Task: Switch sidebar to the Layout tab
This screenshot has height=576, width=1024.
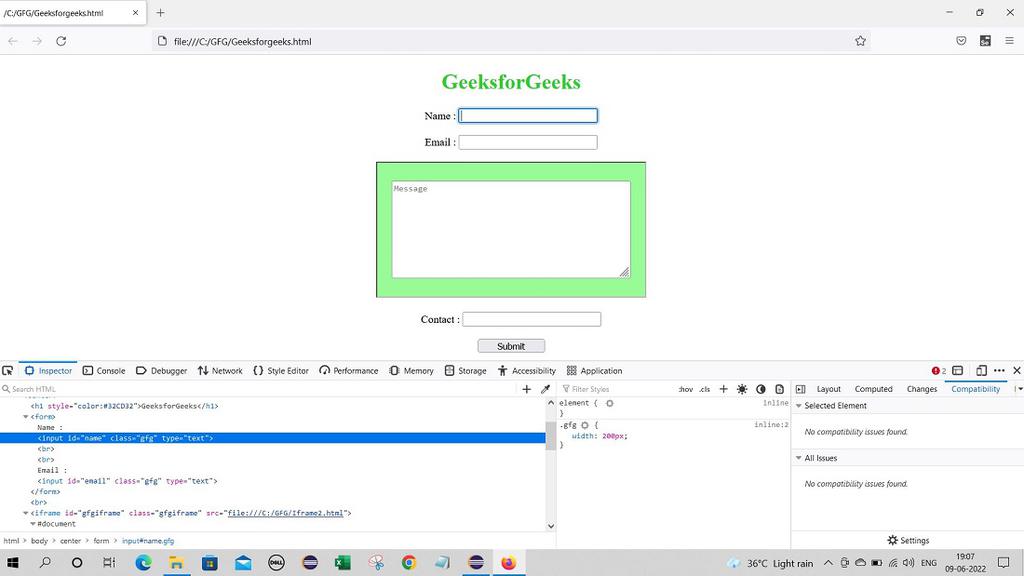Action: pyautogui.click(x=828, y=389)
